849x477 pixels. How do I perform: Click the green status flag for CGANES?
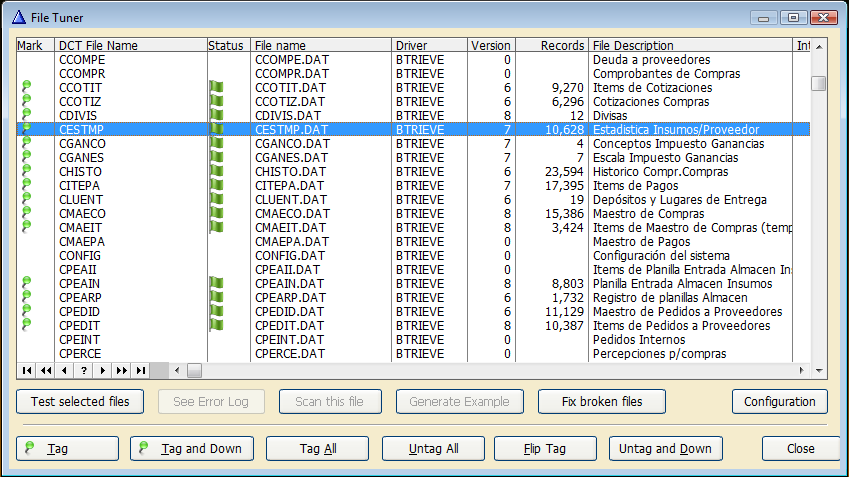pos(217,158)
